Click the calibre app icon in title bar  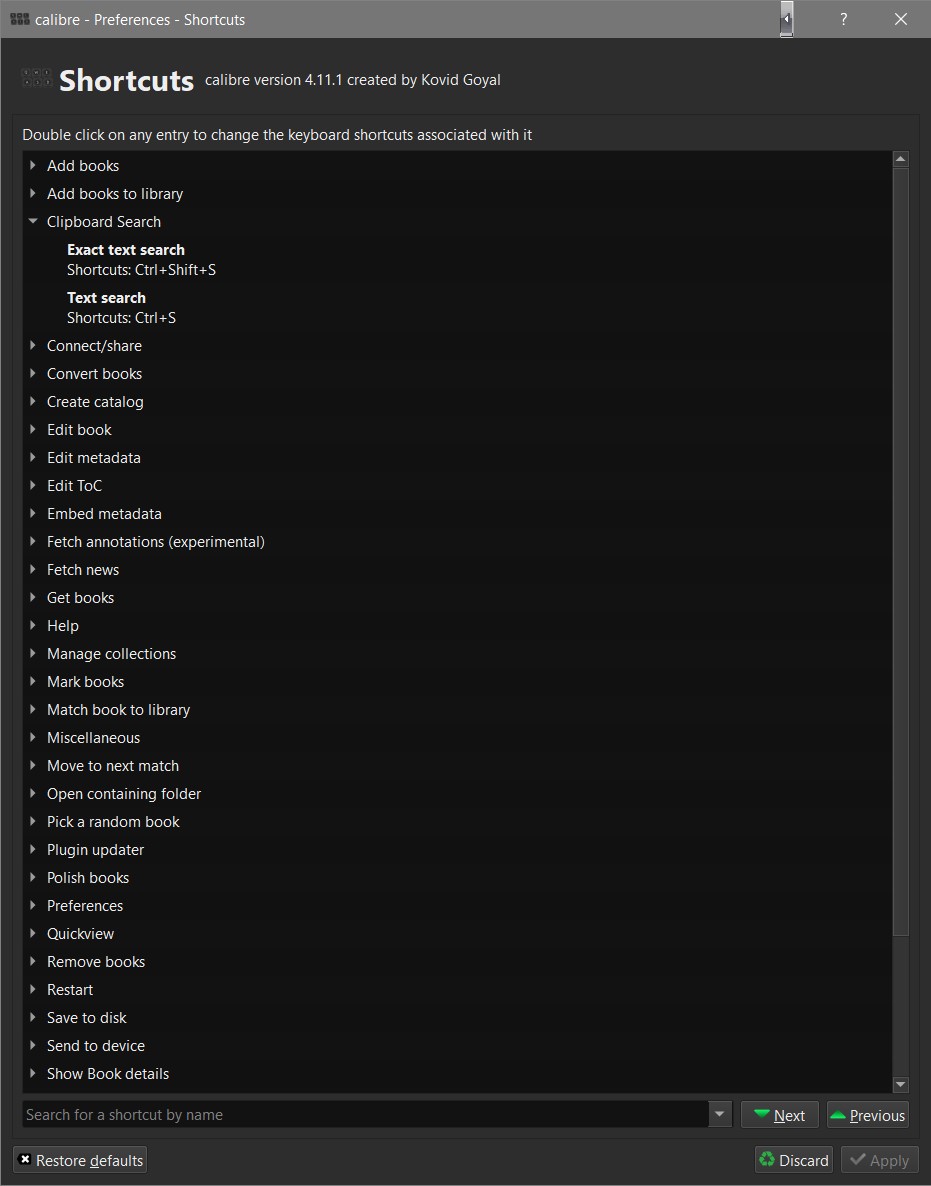[20, 19]
